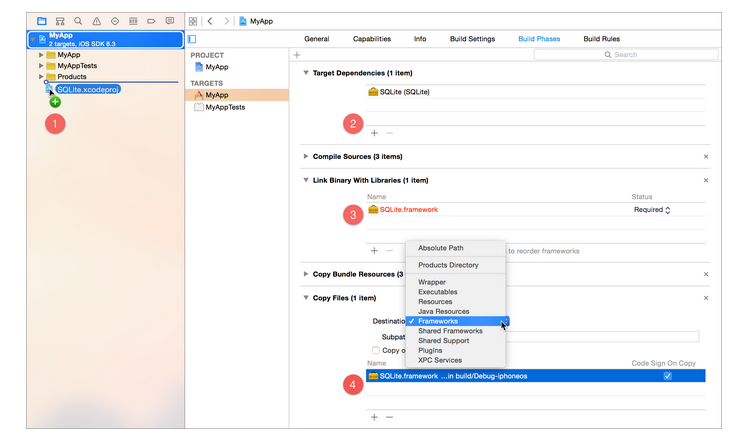The image size is (742, 442).
Task: Collapse the Copy Files section
Action: [x=306, y=298]
